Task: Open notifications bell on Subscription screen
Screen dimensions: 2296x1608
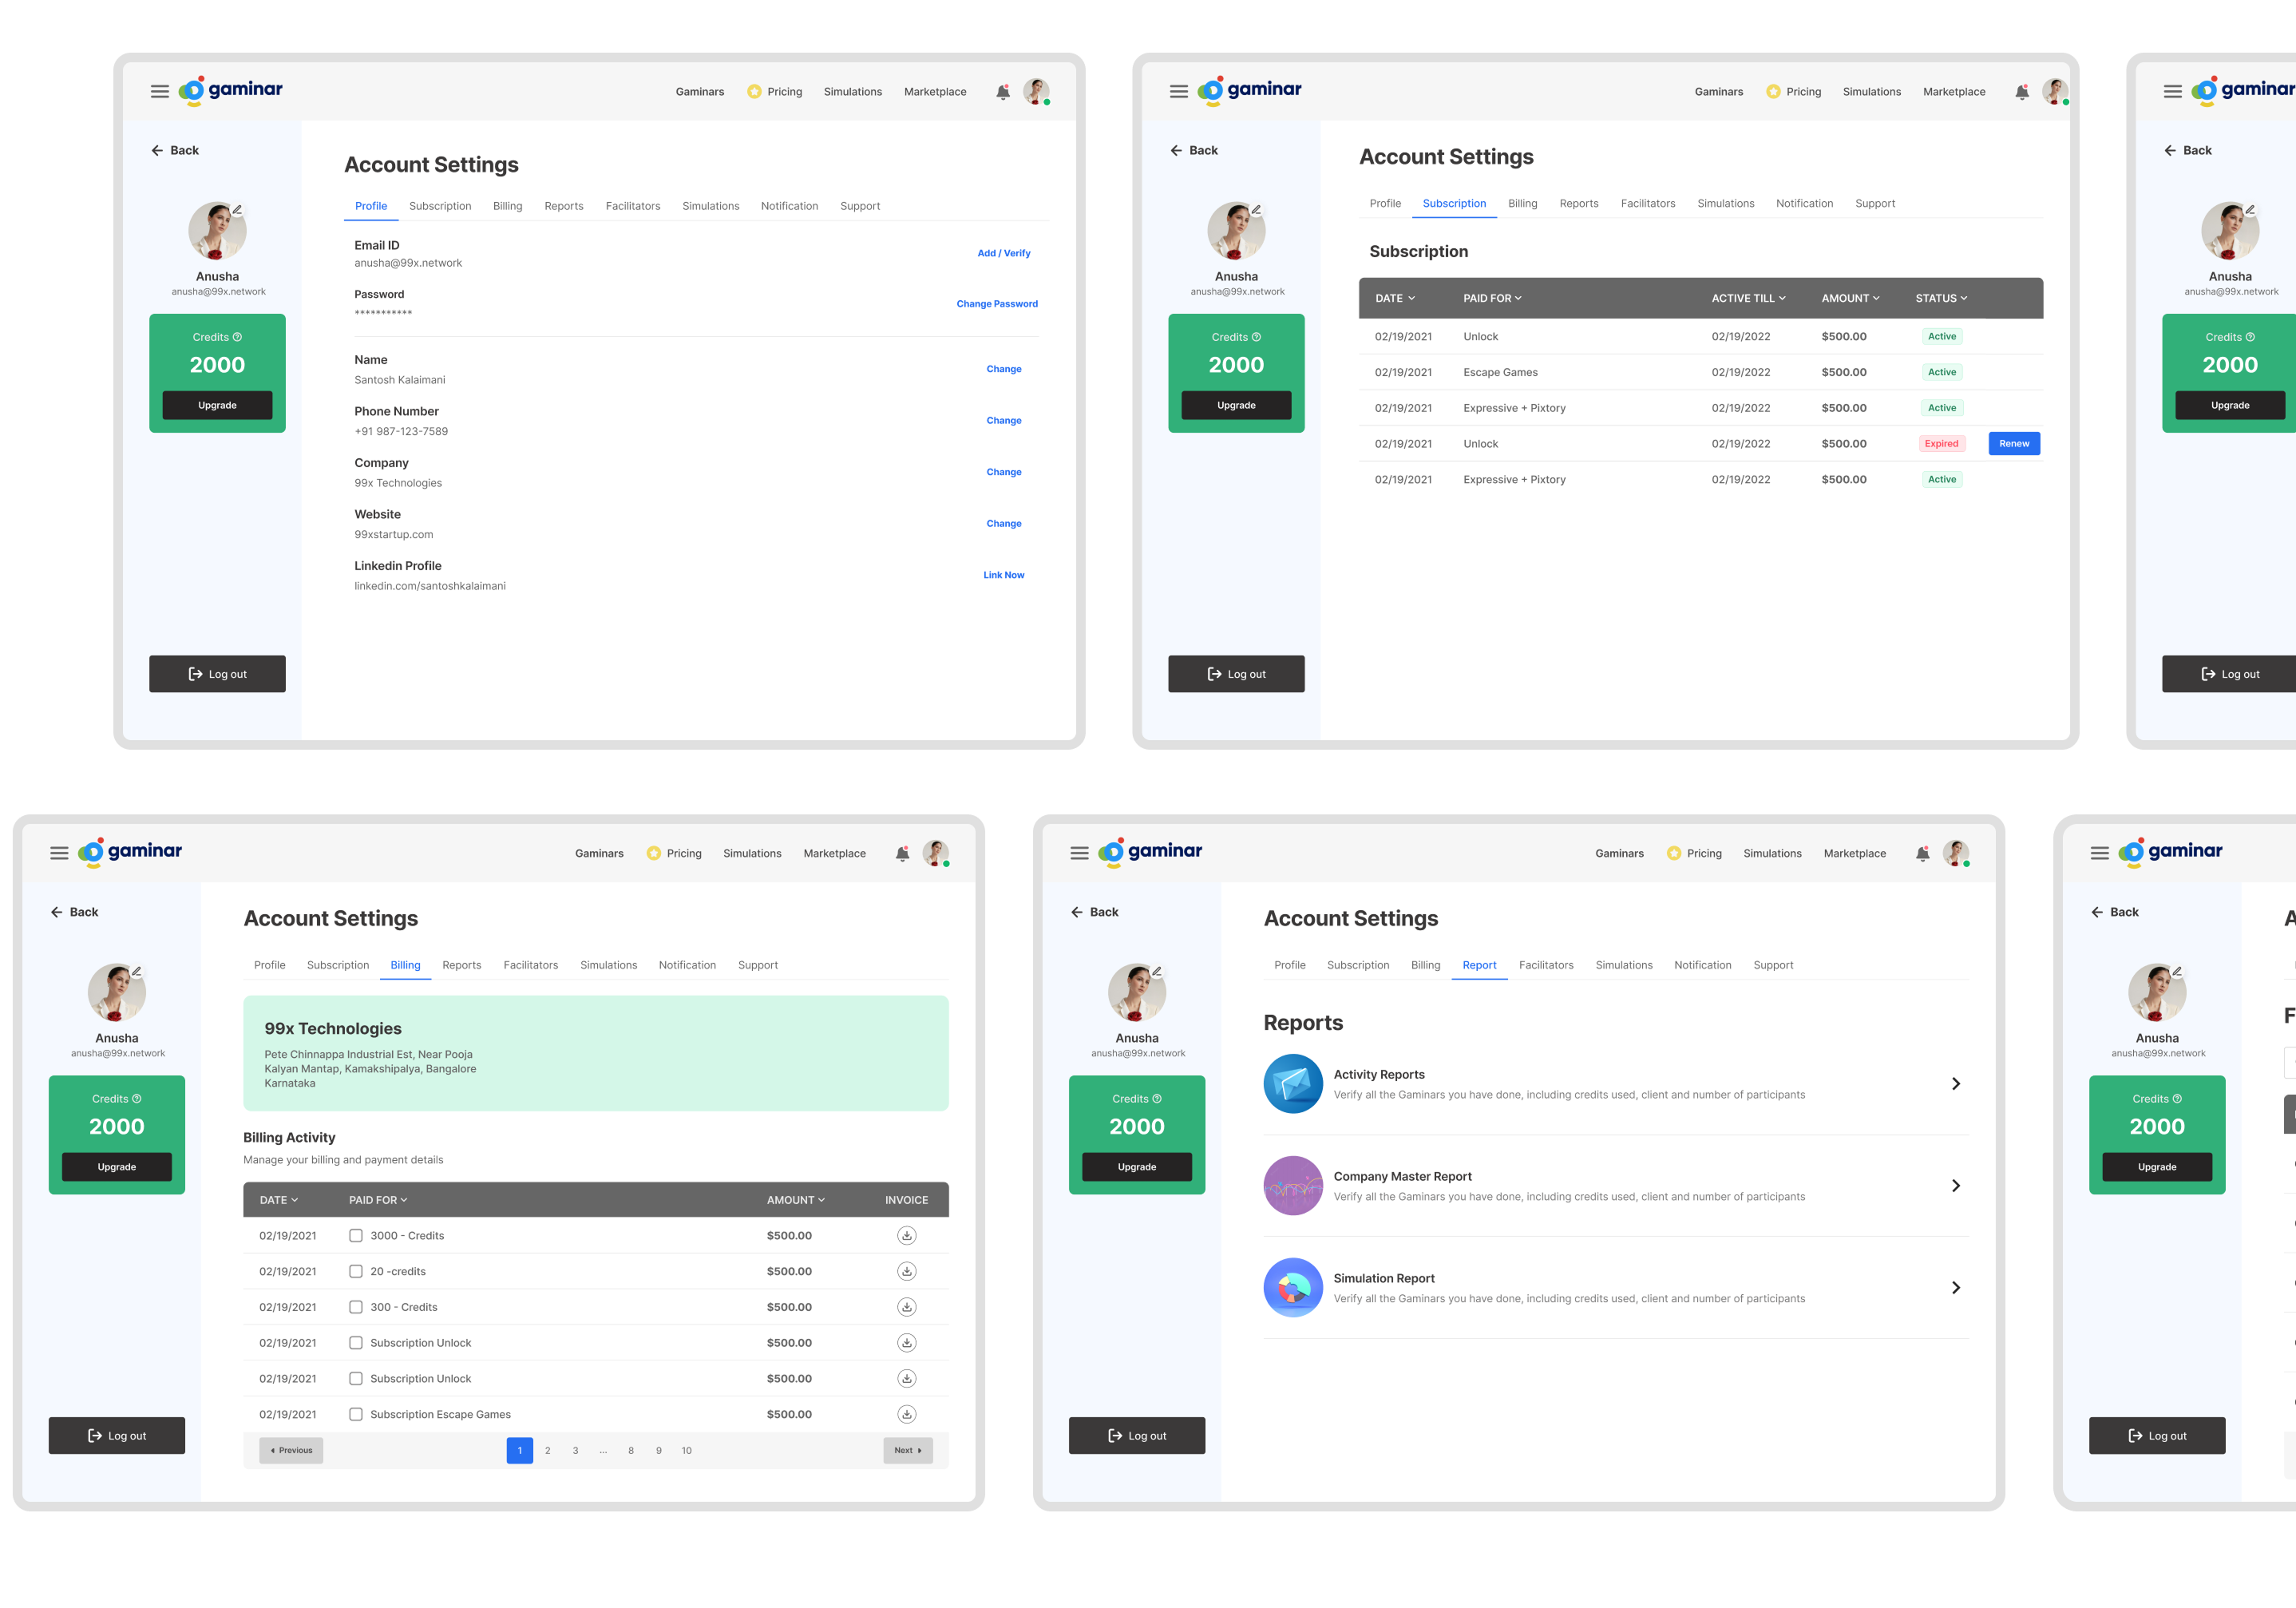Action: click(2021, 92)
